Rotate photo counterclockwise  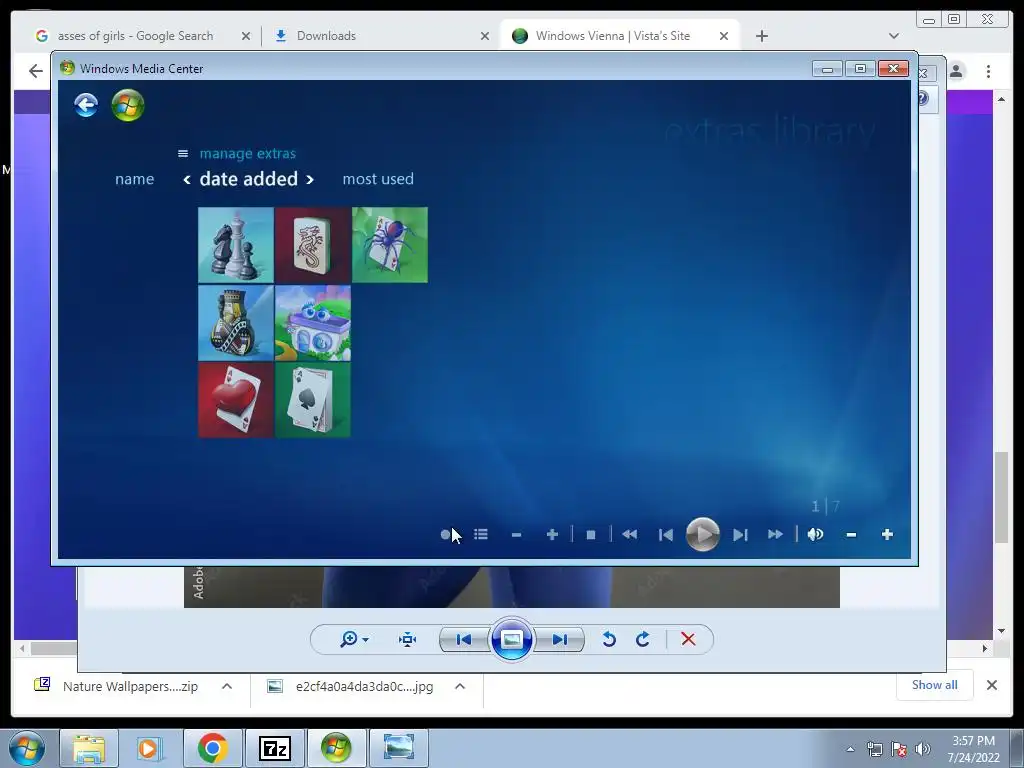(609, 639)
